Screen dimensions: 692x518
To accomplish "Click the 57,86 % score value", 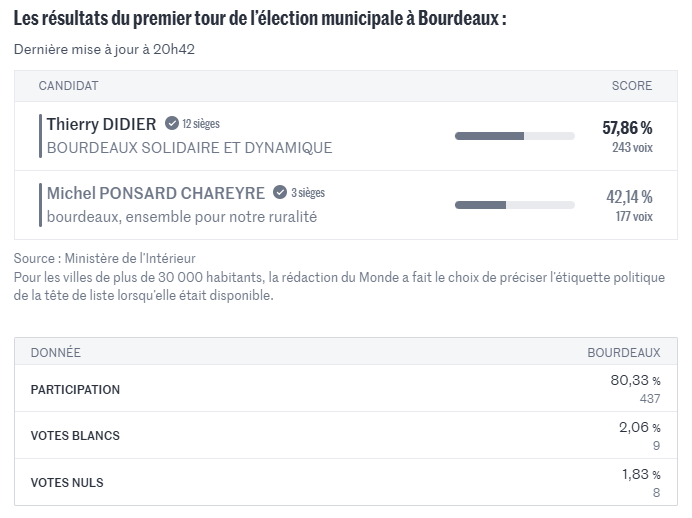I will (x=627, y=128).
